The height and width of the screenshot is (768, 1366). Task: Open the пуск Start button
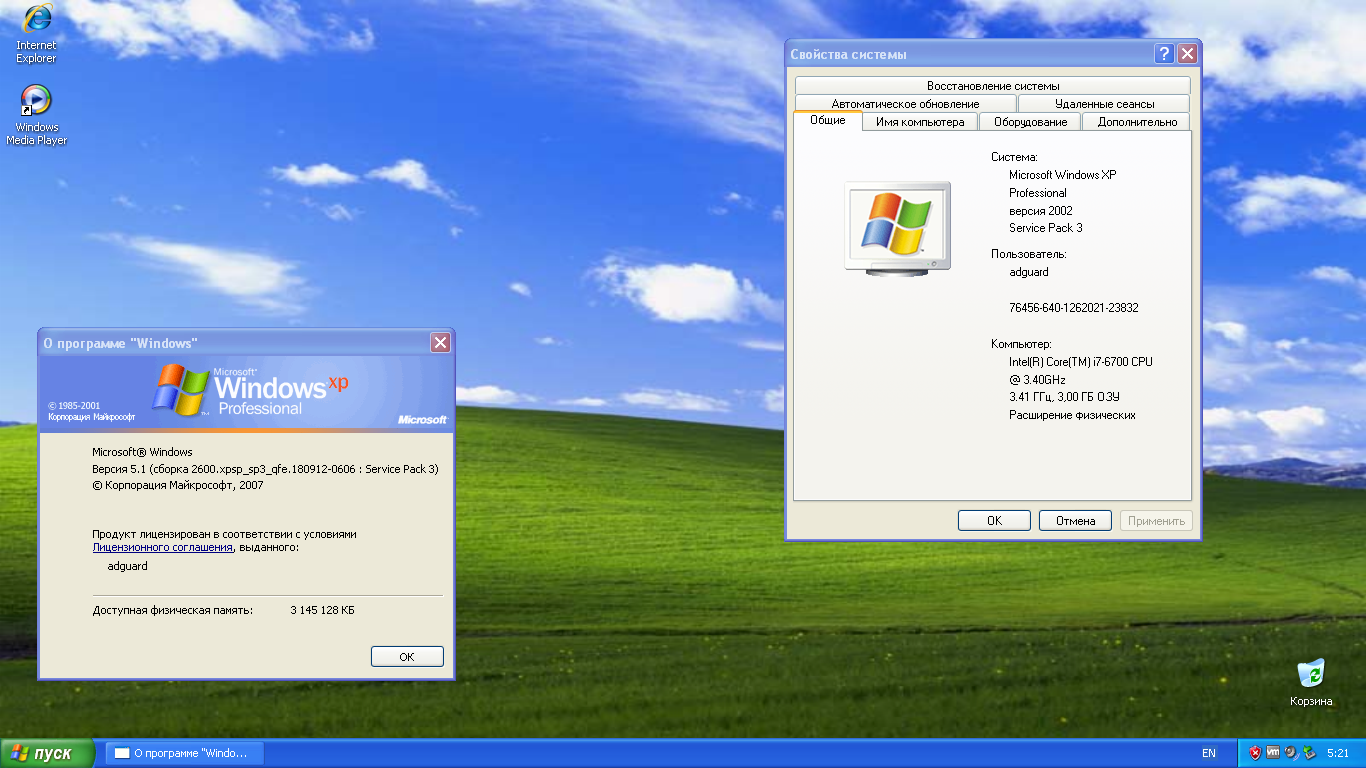(x=47, y=753)
